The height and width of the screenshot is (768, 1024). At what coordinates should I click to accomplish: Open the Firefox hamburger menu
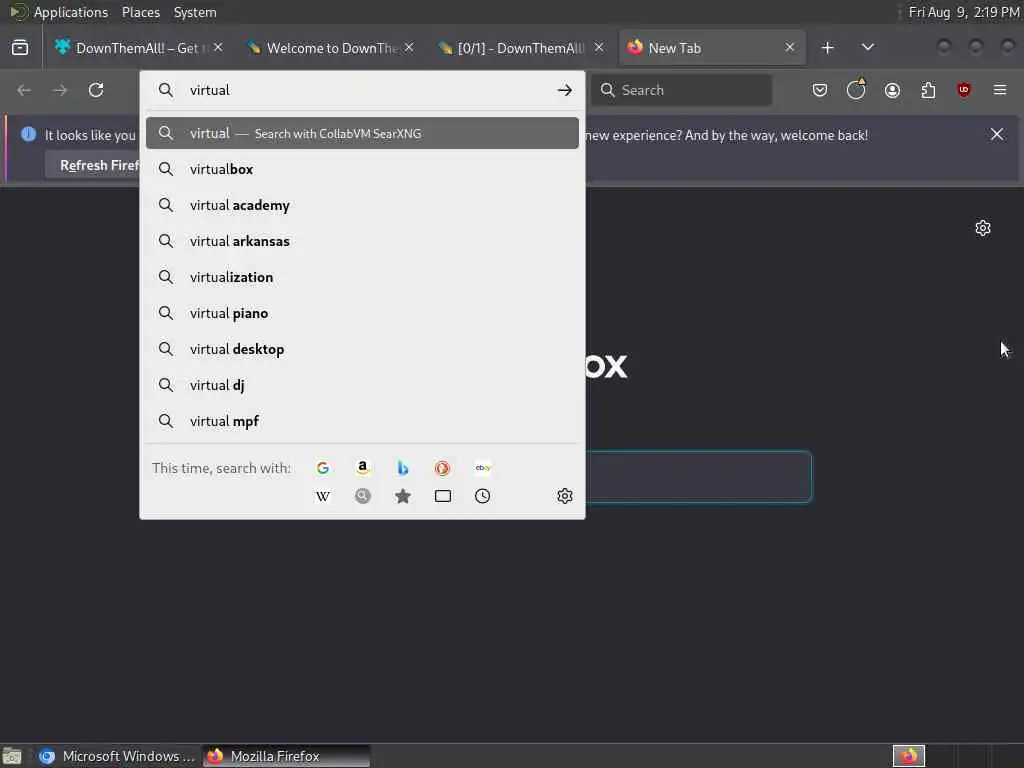[1000, 90]
